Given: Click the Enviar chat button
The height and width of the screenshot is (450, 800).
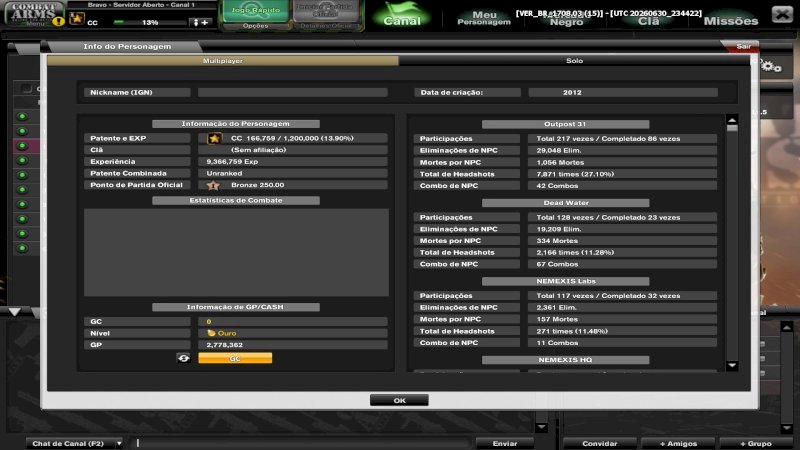Looking at the screenshot, I should coord(505,443).
